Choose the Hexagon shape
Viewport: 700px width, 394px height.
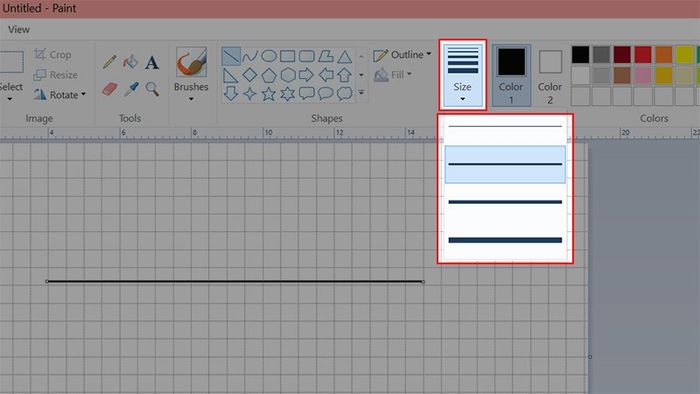tap(288, 75)
